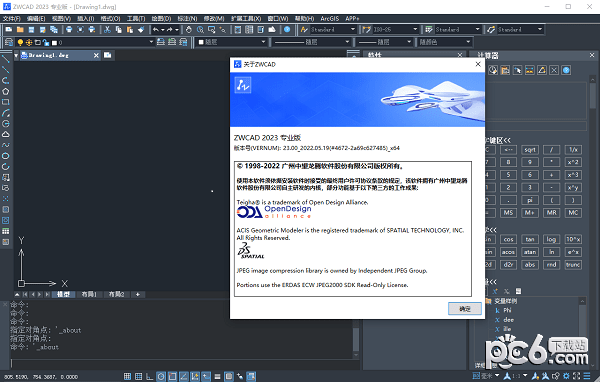Open the 编辑(E) menu
Screen dimensions: 600x382
click(x=36, y=18)
